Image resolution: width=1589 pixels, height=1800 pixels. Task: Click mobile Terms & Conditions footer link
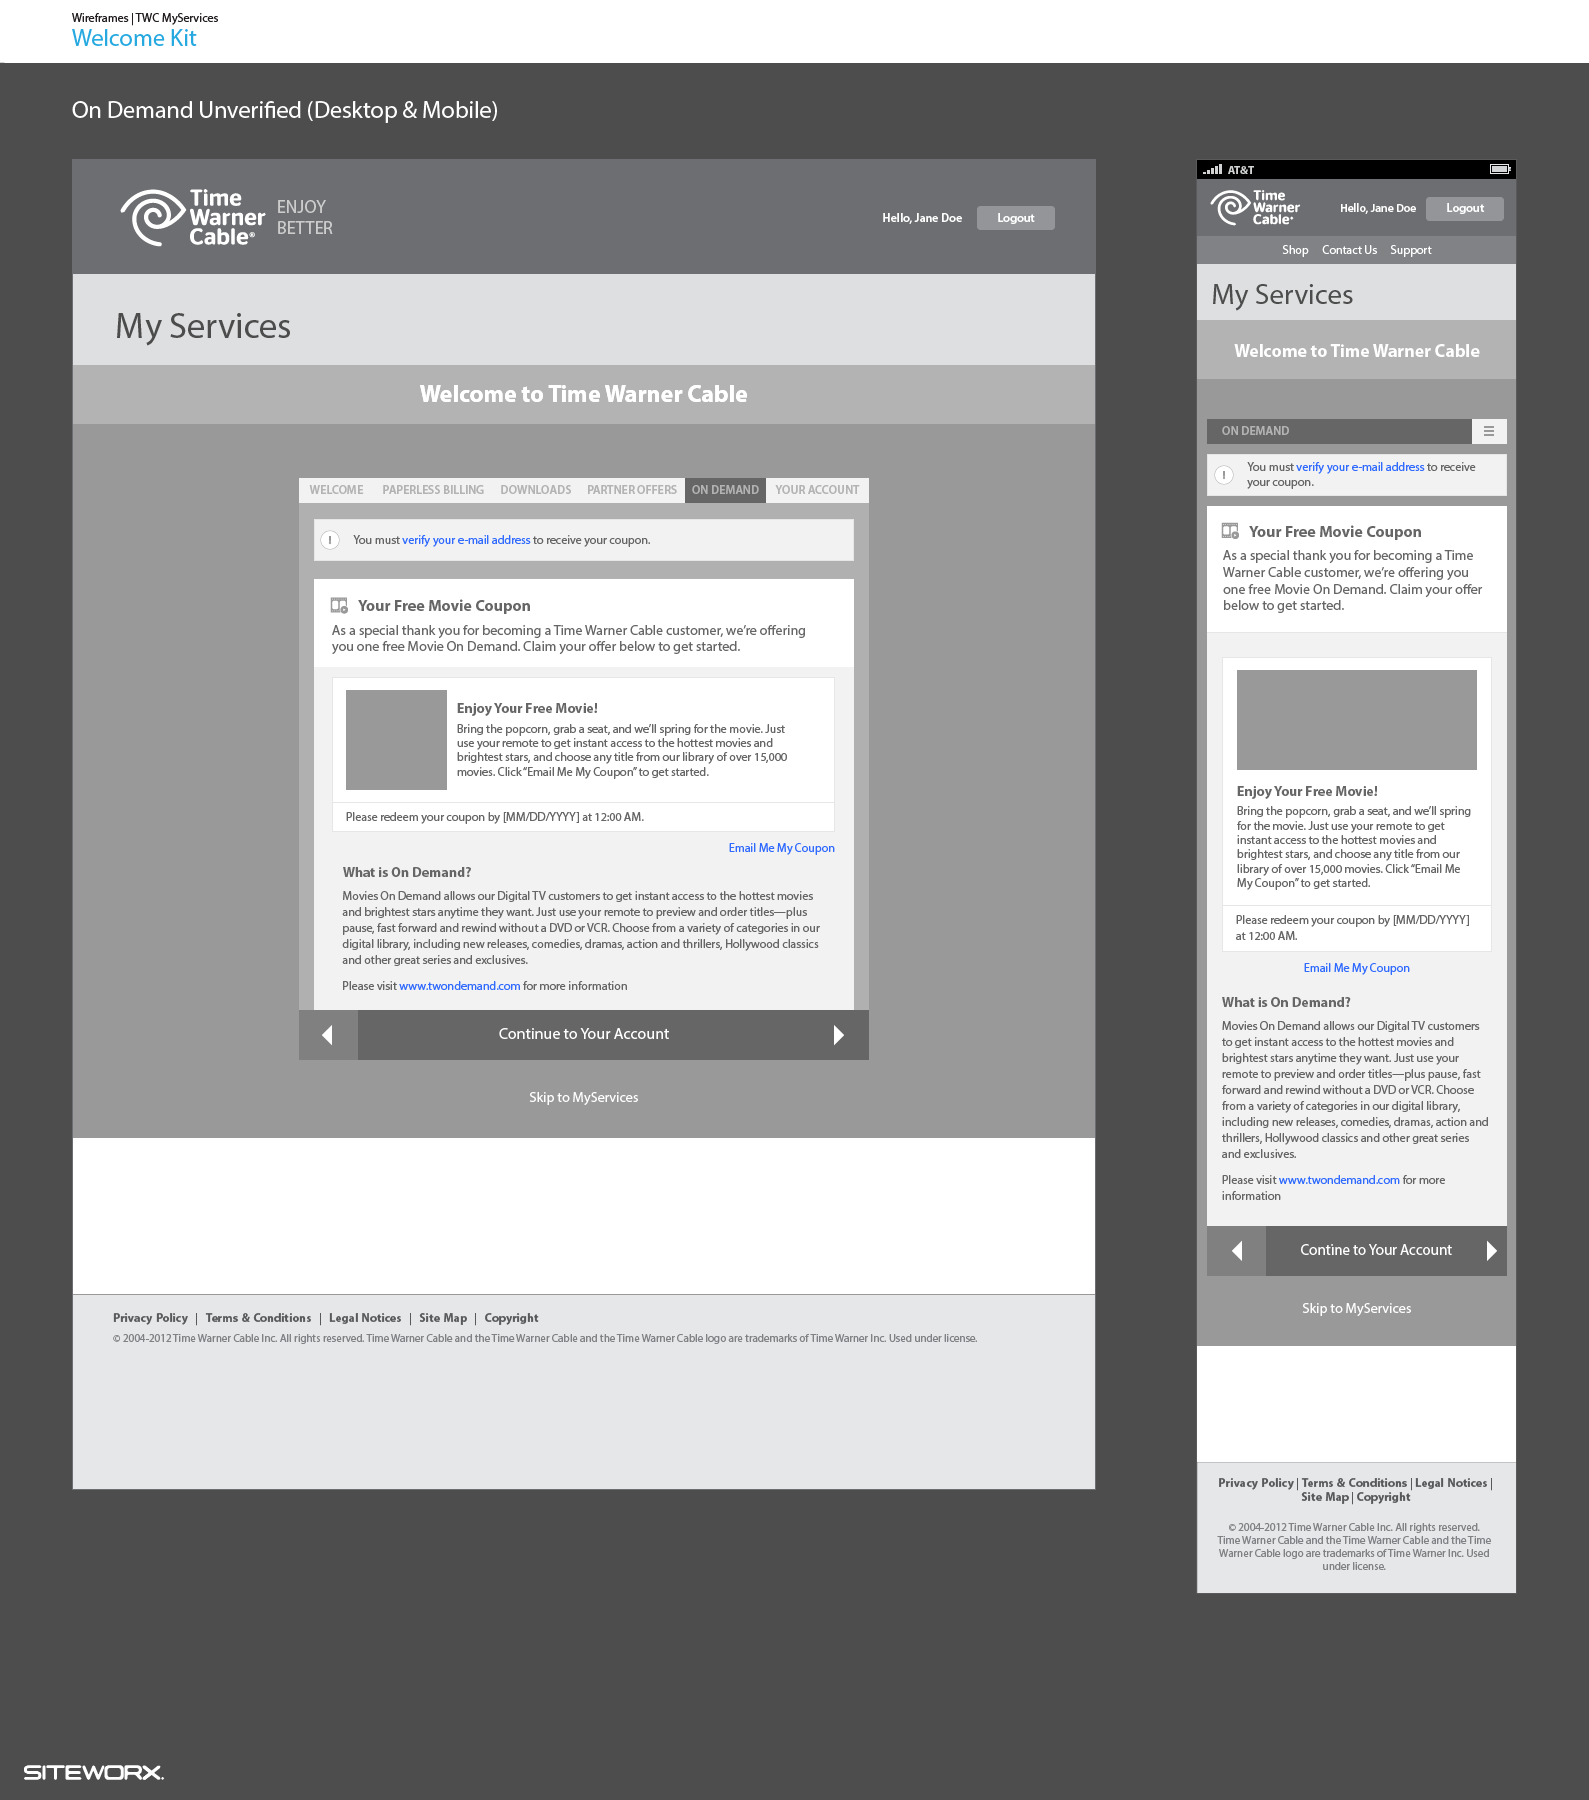click(1354, 1483)
